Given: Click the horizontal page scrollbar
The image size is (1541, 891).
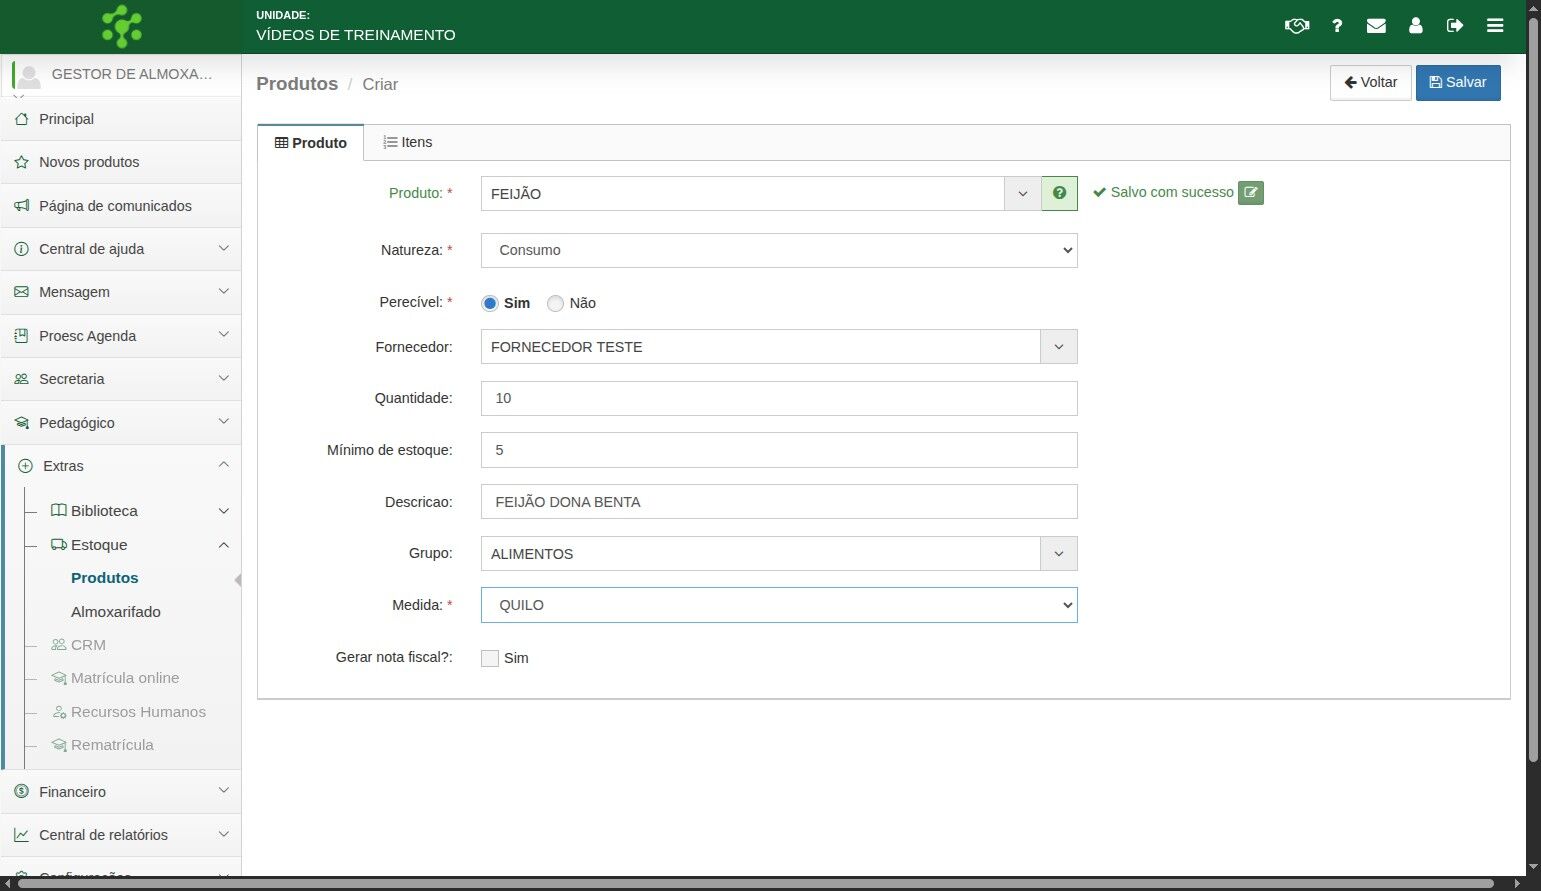Looking at the screenshot, I should click(x=755, y=883).
